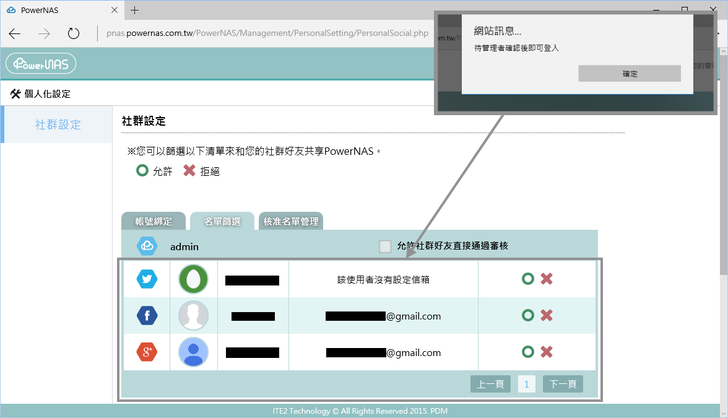The height and width of the screenshot is (418, 728).
Task: Switch to the 核准名單管理 tab
Action: (290, 221)
